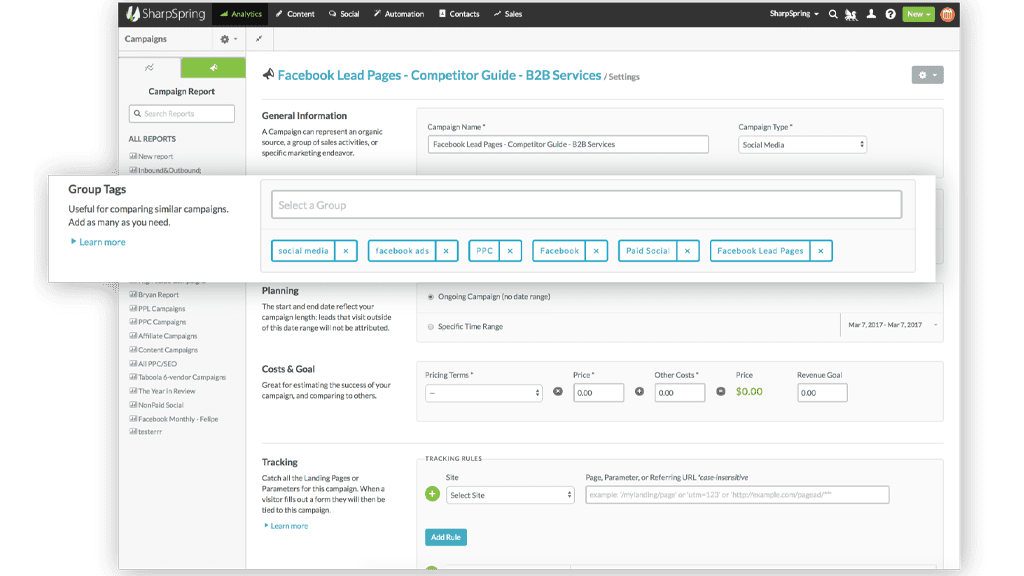The image size is (1024, 576).
Task: Switch to the chart reports tab in sidebar
Action: 150,67
